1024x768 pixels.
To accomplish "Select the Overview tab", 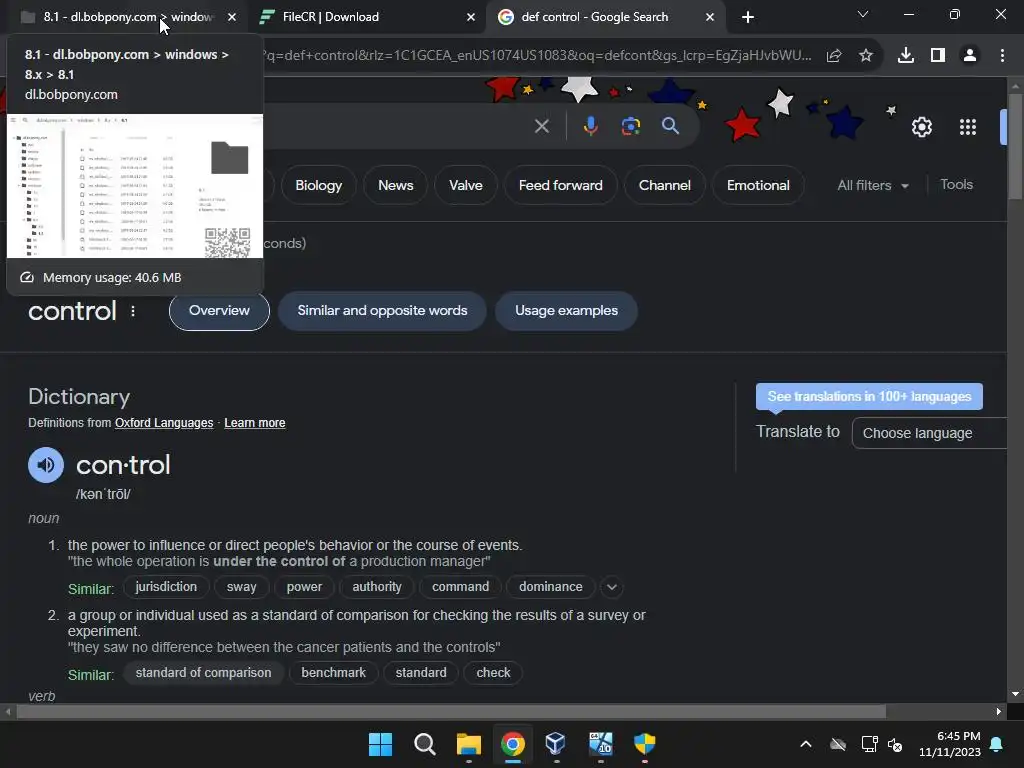I will coord(219,311).
